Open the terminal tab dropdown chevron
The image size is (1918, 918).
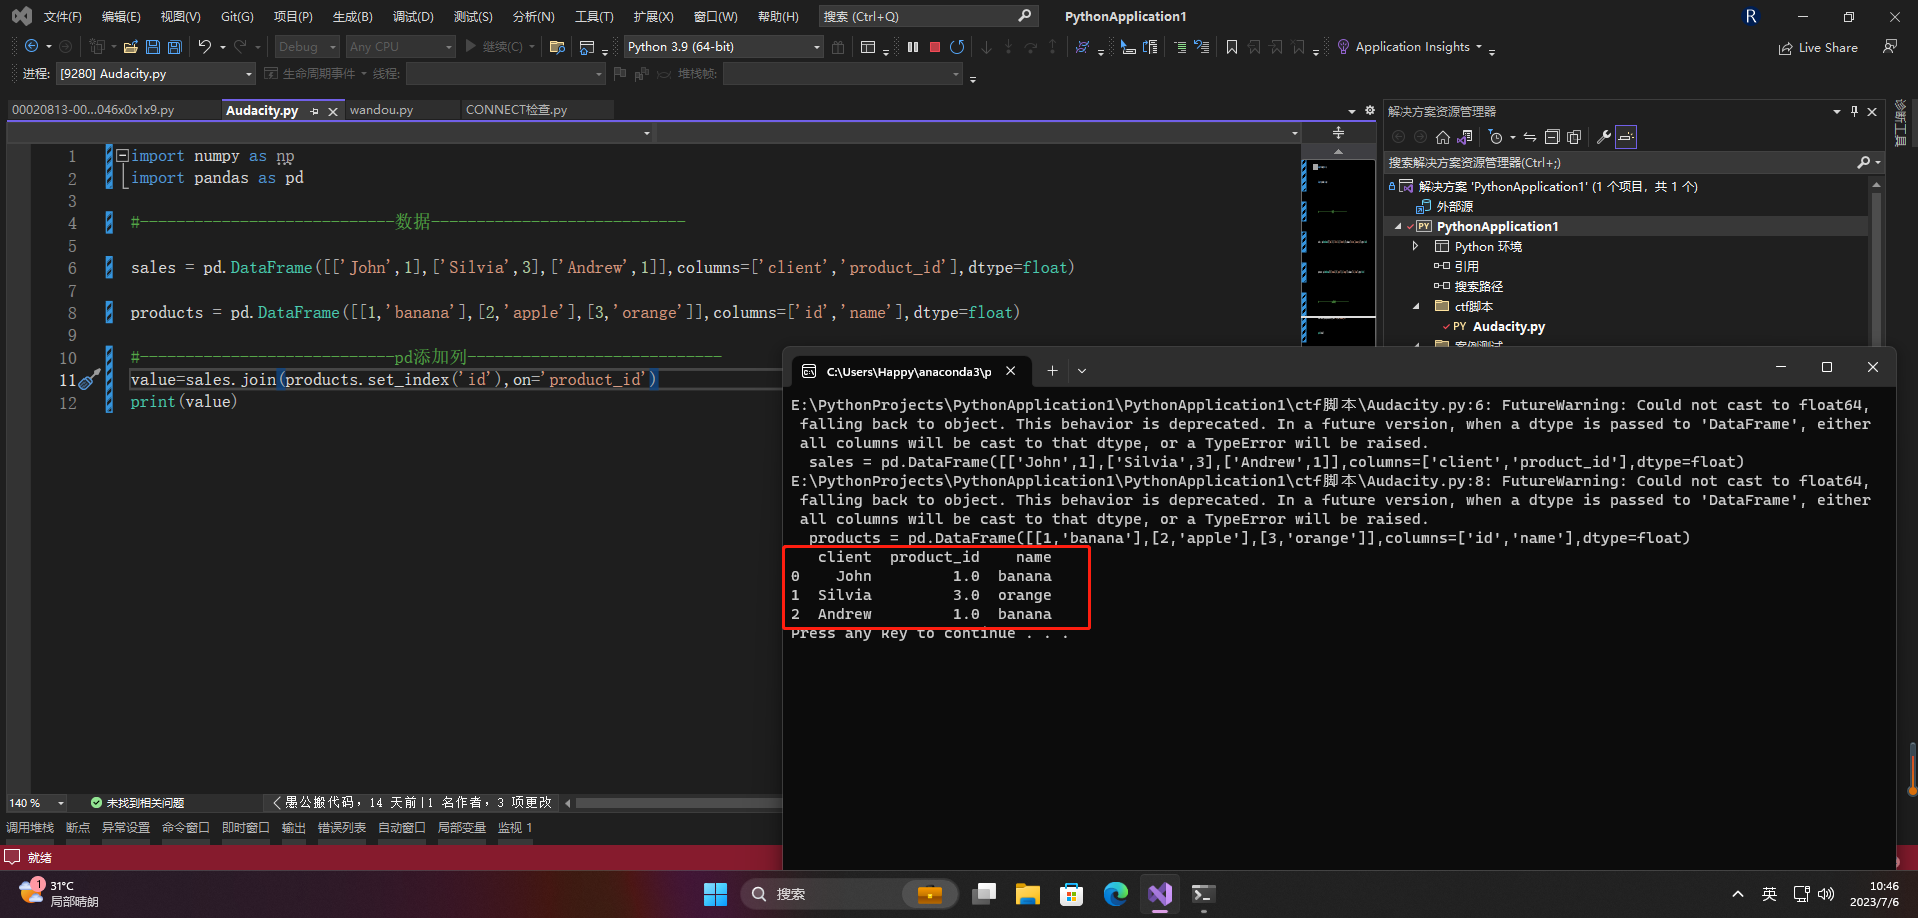point(1082,371)
